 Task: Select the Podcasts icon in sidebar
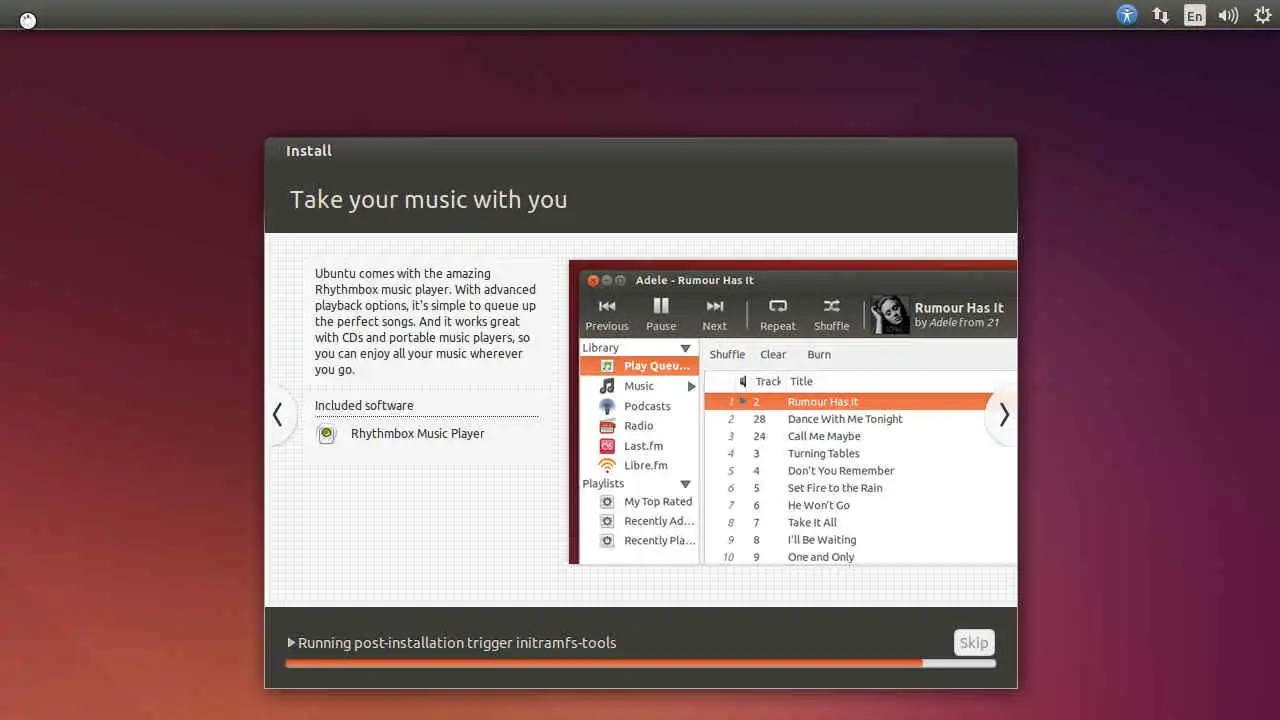[607, 406]
